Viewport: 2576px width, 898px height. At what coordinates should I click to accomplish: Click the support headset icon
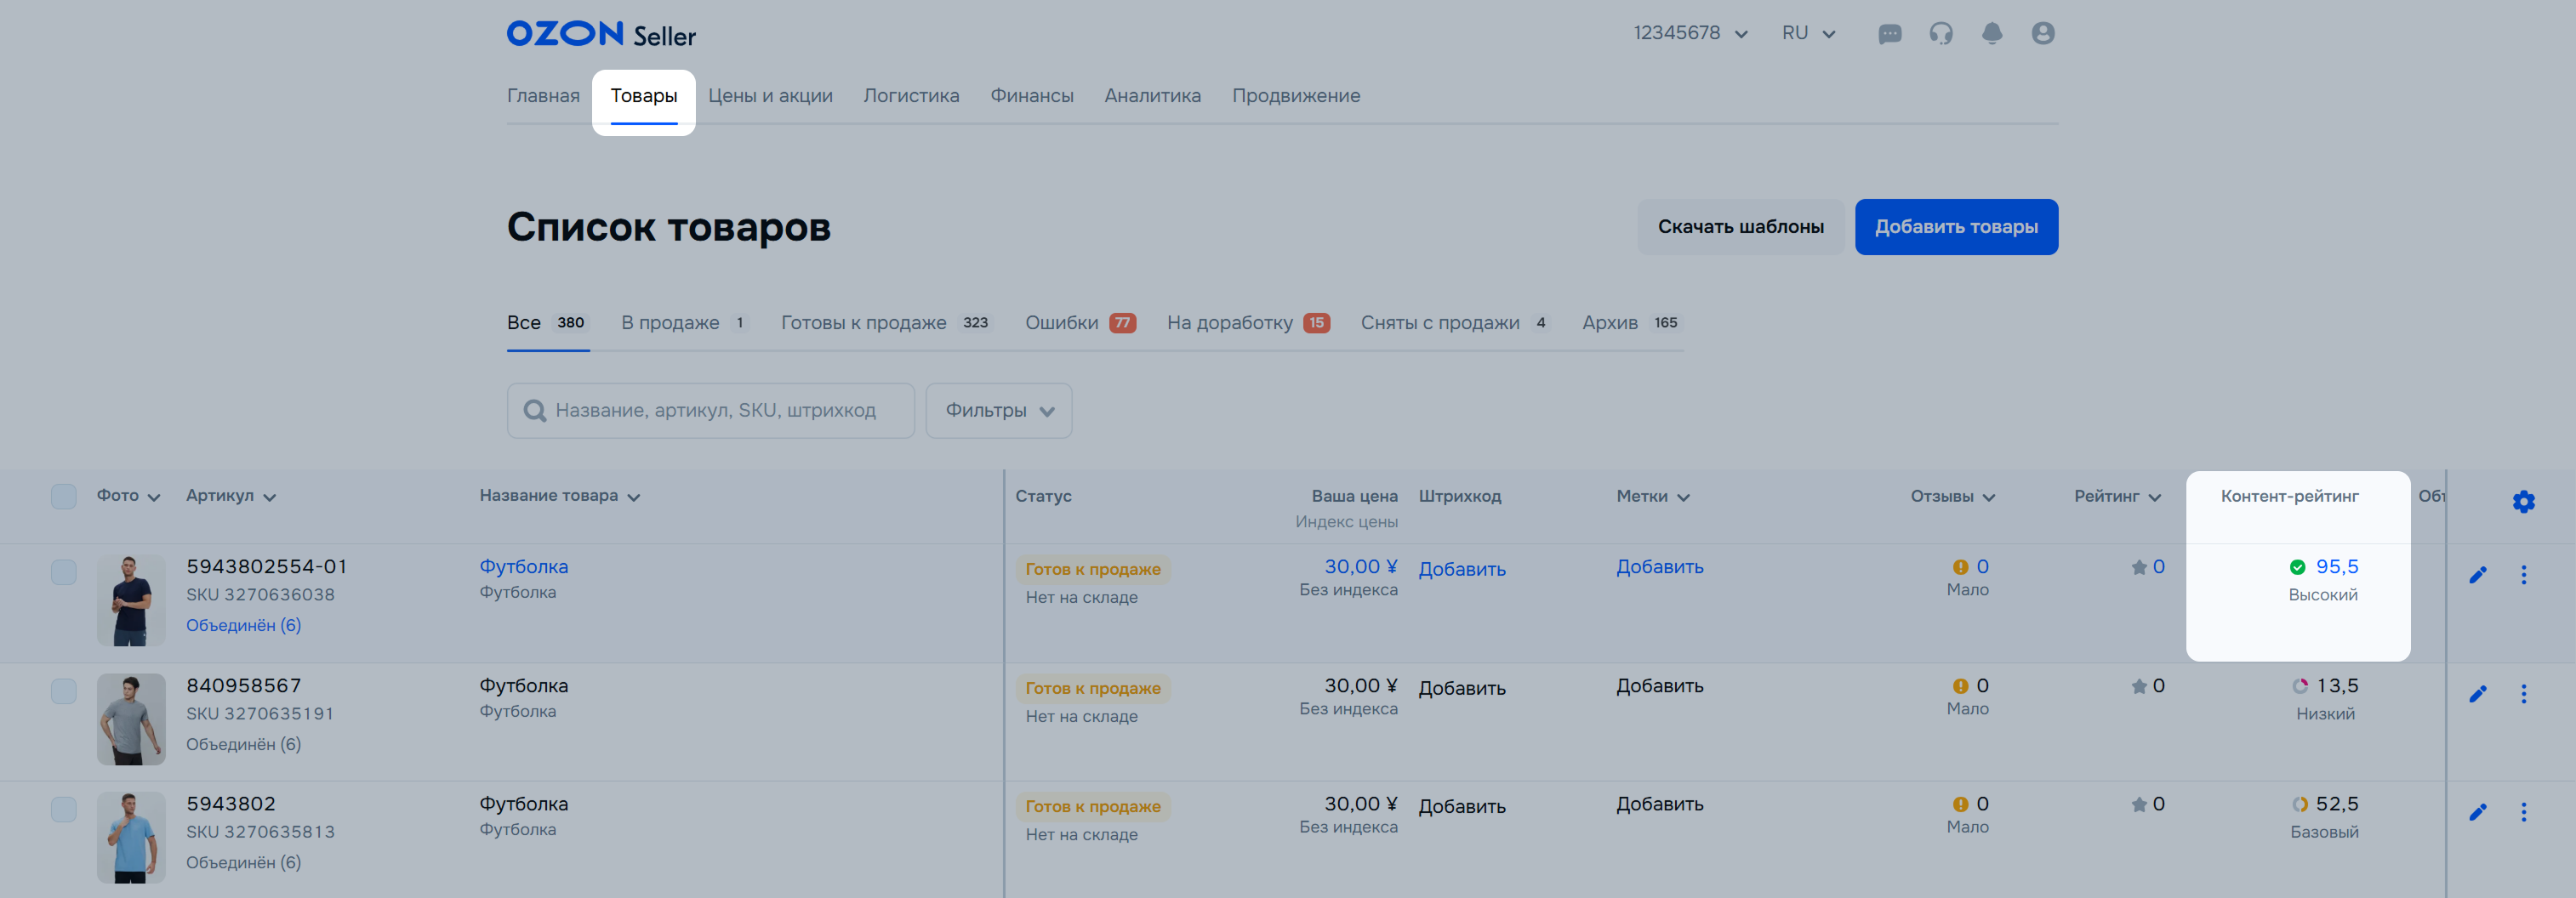point(1940,34)
